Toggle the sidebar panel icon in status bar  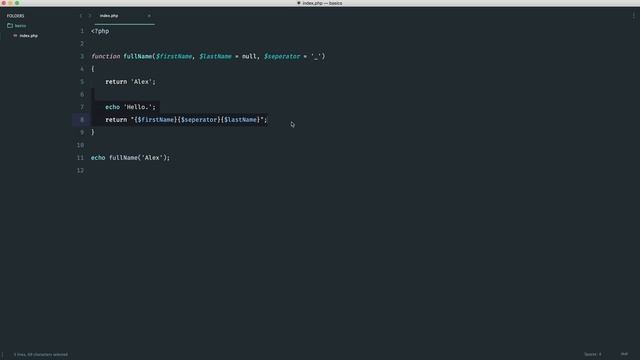[3, 355]
